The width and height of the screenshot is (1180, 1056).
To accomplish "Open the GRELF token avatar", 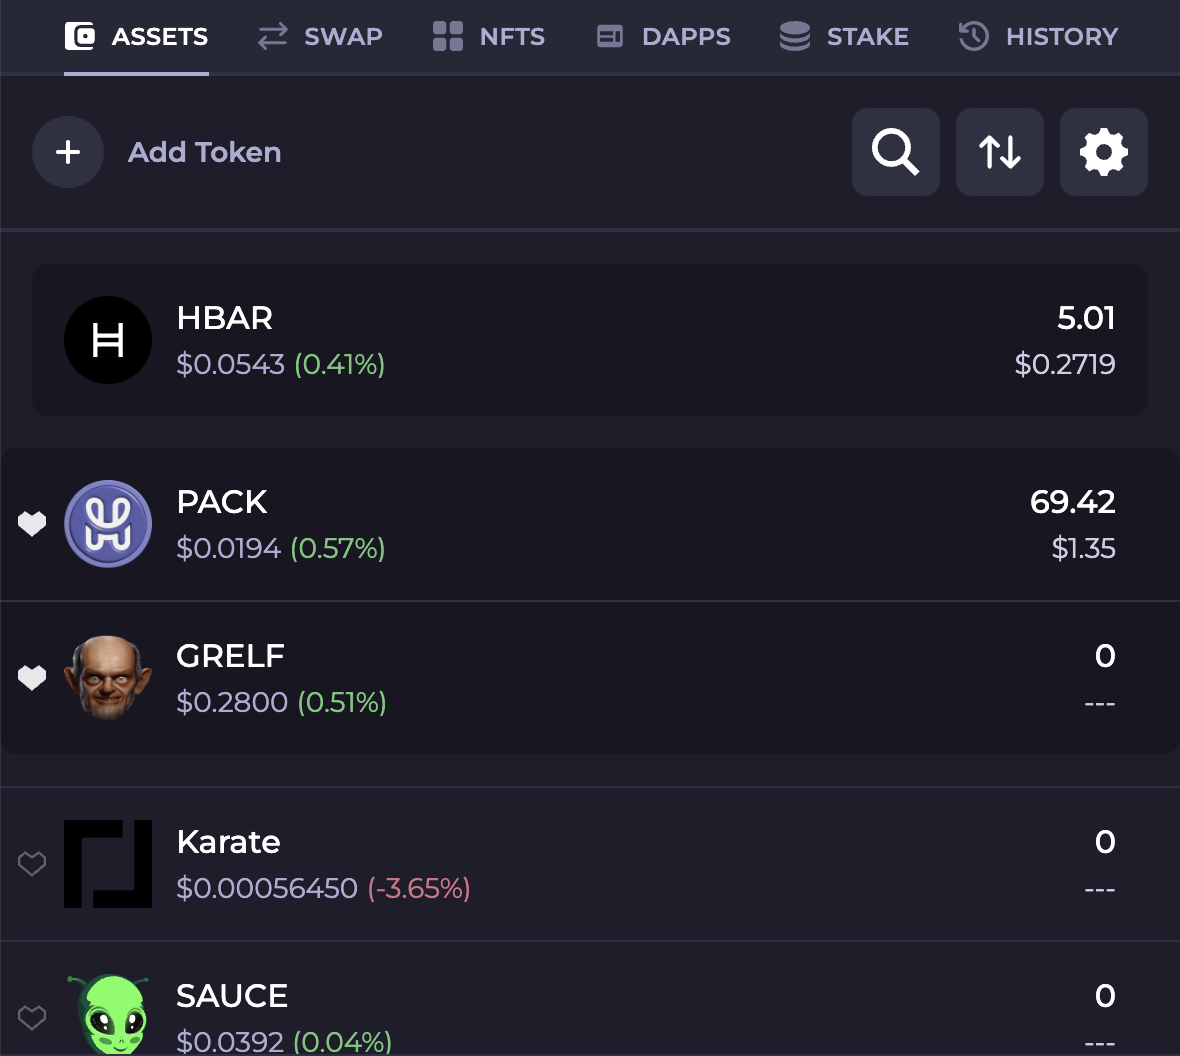I will tap(108, 678).
